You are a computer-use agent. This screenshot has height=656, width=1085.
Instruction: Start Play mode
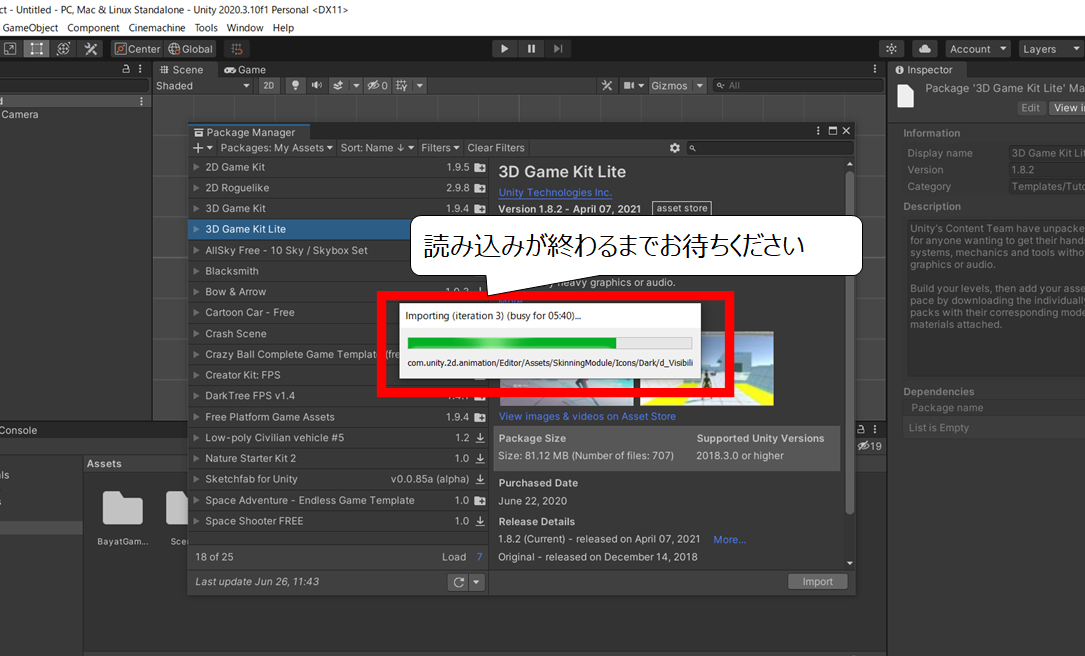504,48
